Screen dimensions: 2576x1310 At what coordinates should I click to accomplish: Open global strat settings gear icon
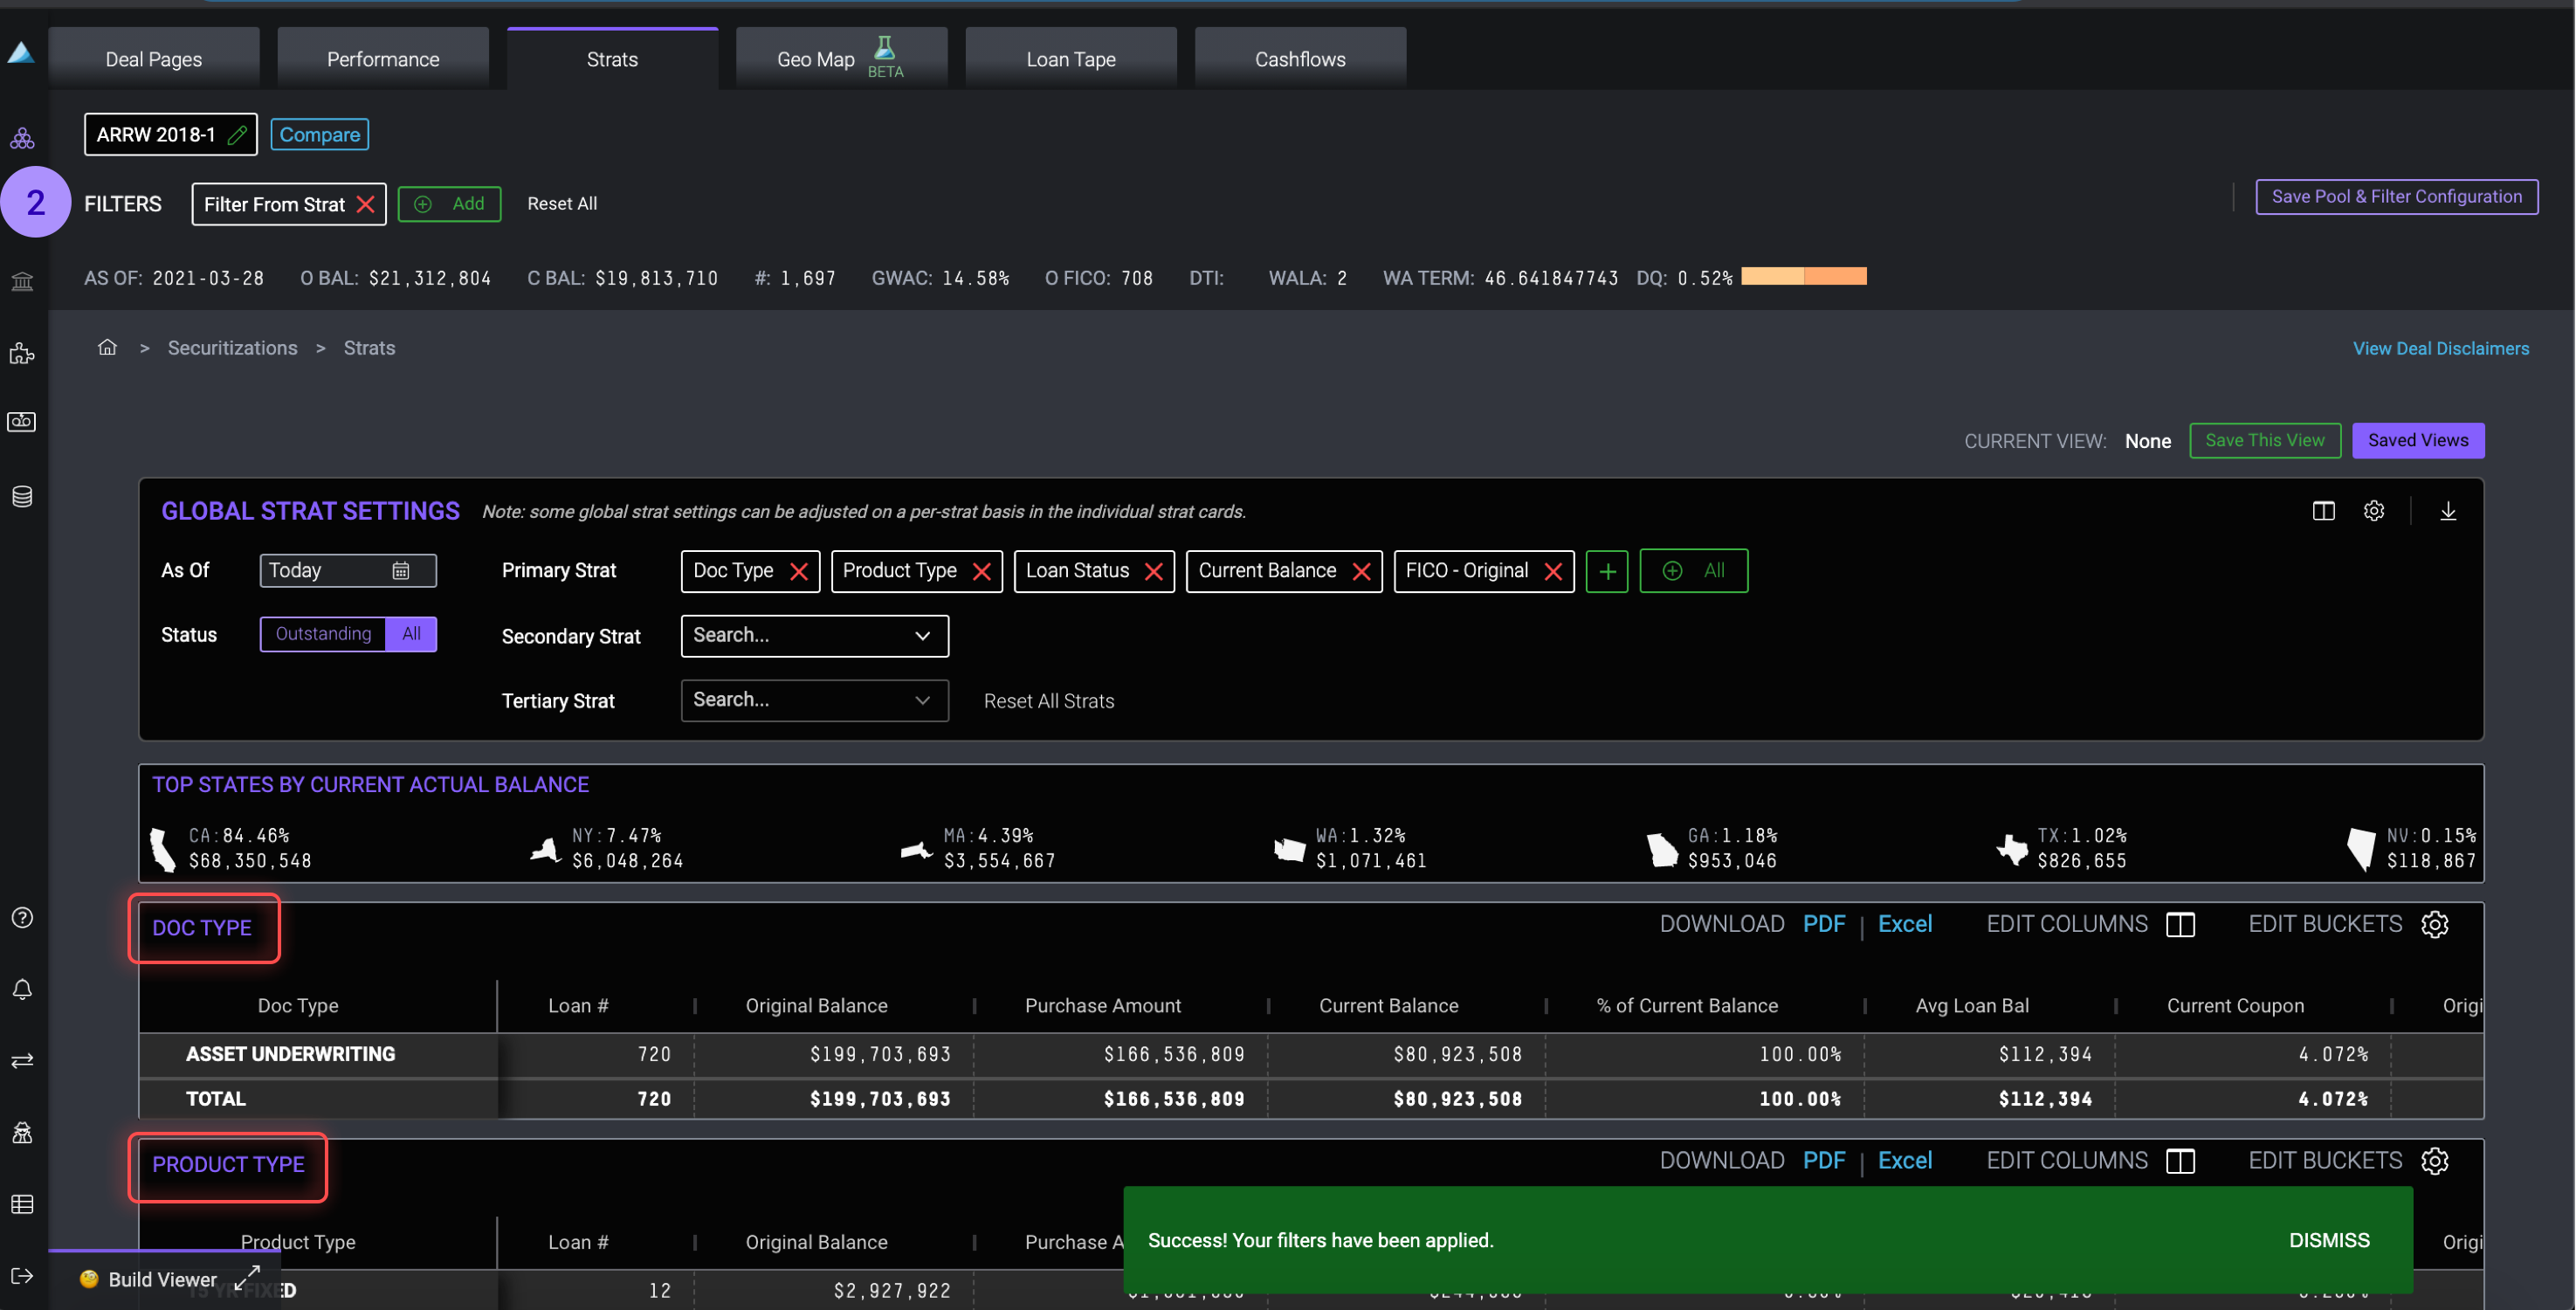point(2373,511)
